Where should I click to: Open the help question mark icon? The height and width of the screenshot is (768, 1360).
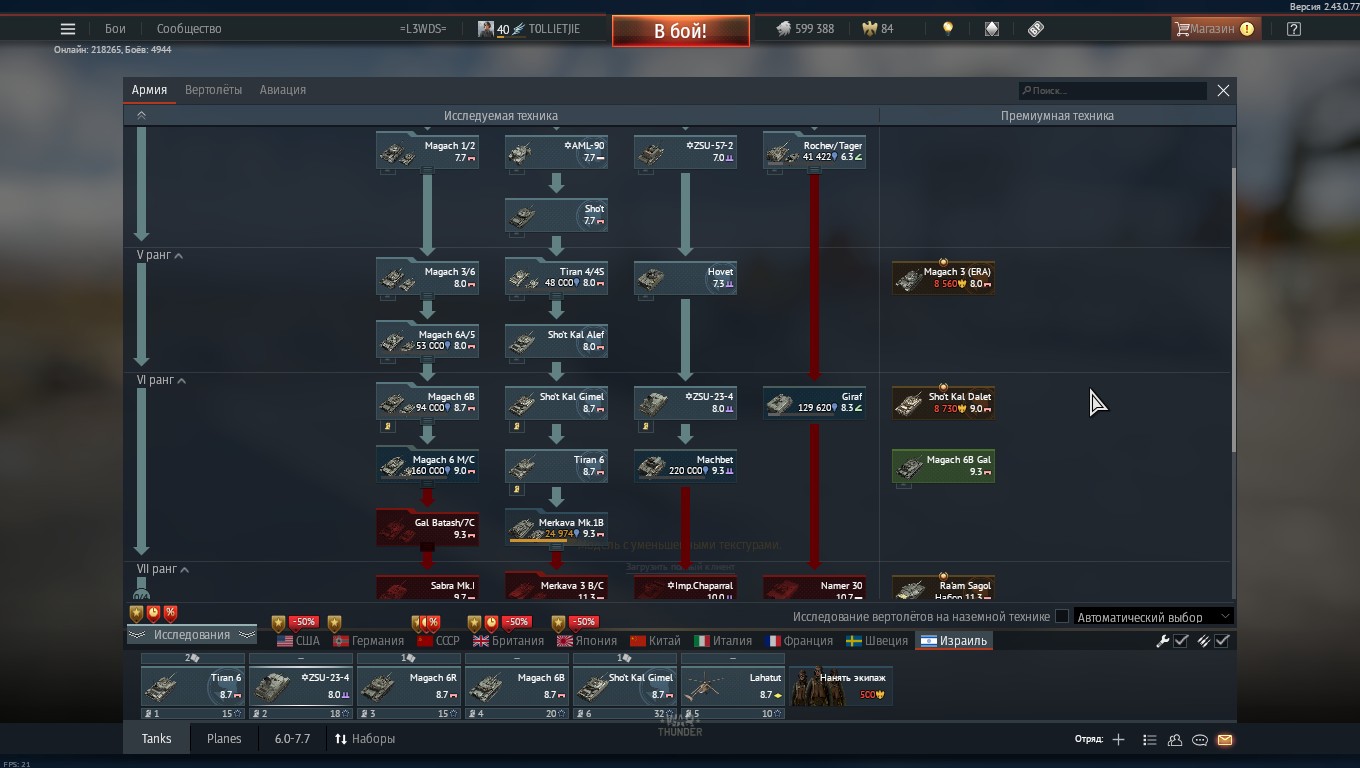pyautogui.click(x=1294, y=29)
